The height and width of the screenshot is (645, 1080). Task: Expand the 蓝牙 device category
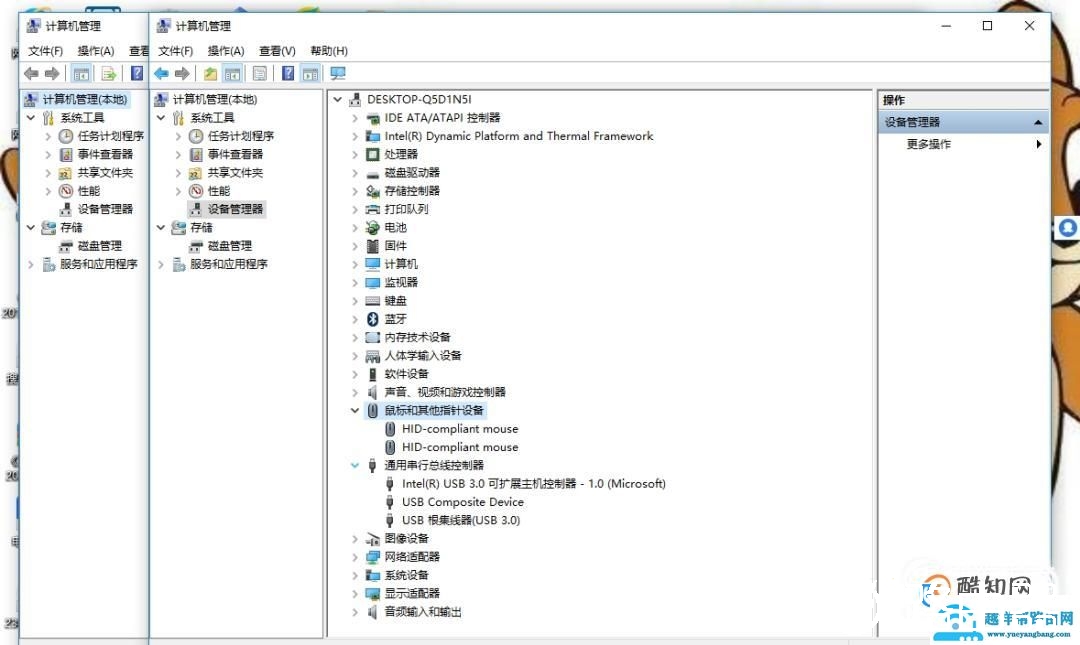pyautogui.click(x=355, y=318)
